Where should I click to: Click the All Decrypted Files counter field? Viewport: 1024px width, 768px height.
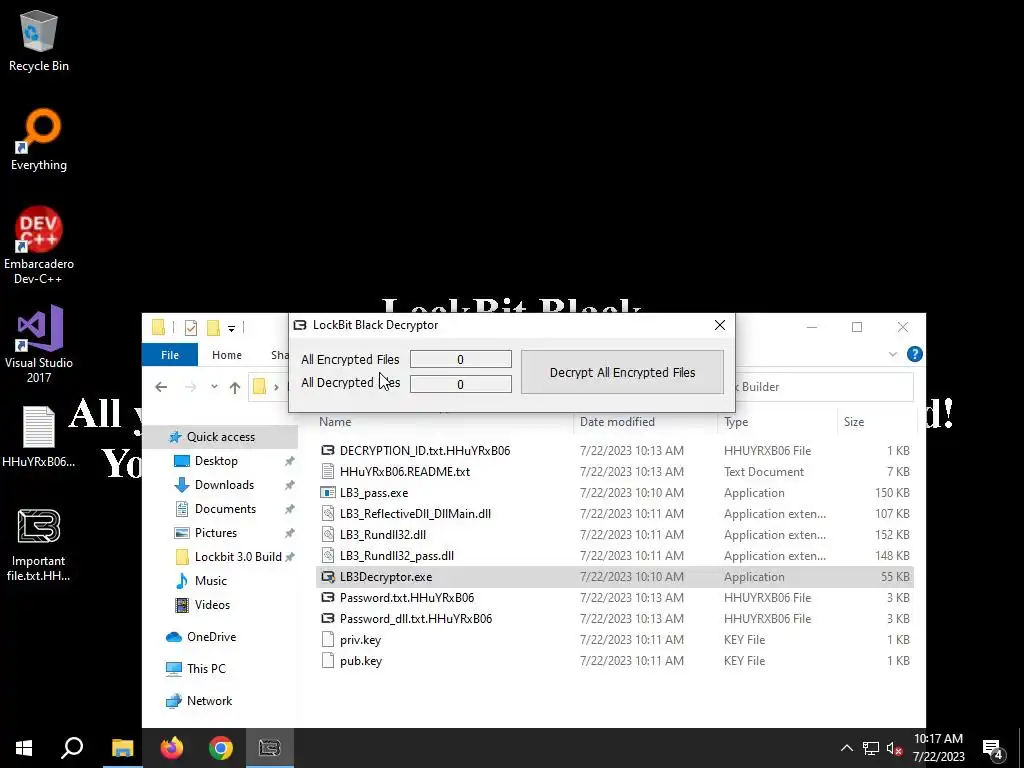pyautogui.click(x=460, y=384)
